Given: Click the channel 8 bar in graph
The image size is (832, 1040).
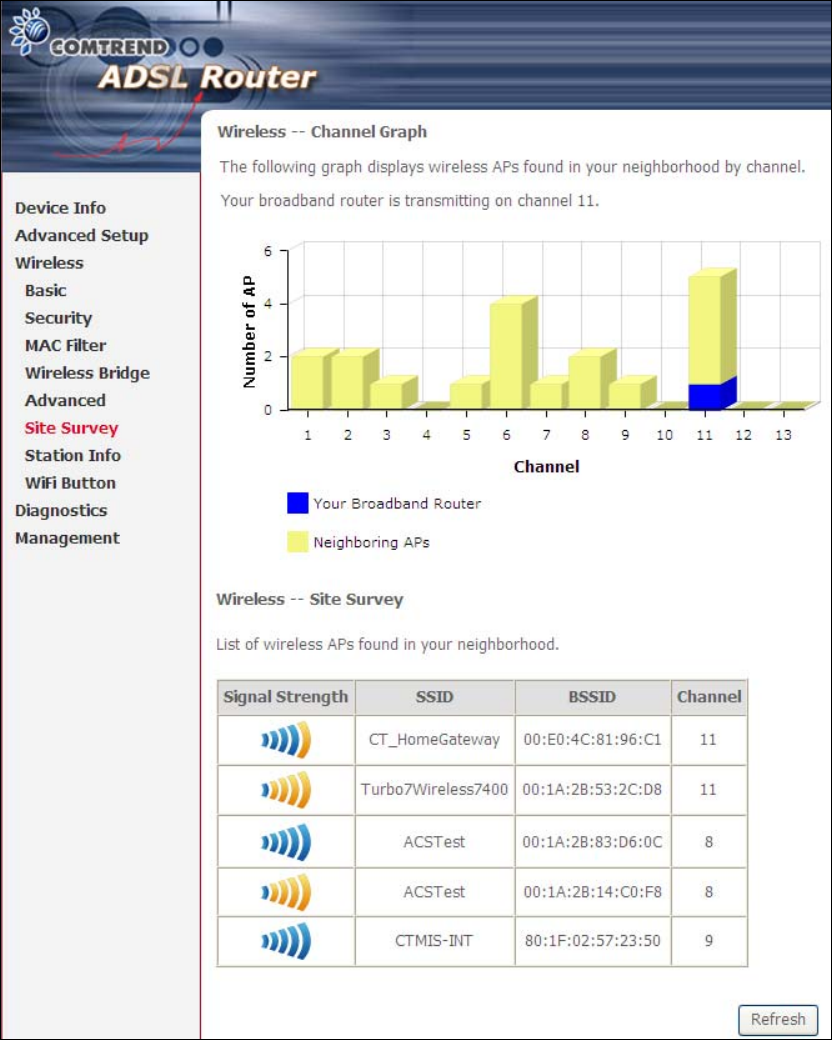Looking at the screenshot, I should (x=590, y=381).
